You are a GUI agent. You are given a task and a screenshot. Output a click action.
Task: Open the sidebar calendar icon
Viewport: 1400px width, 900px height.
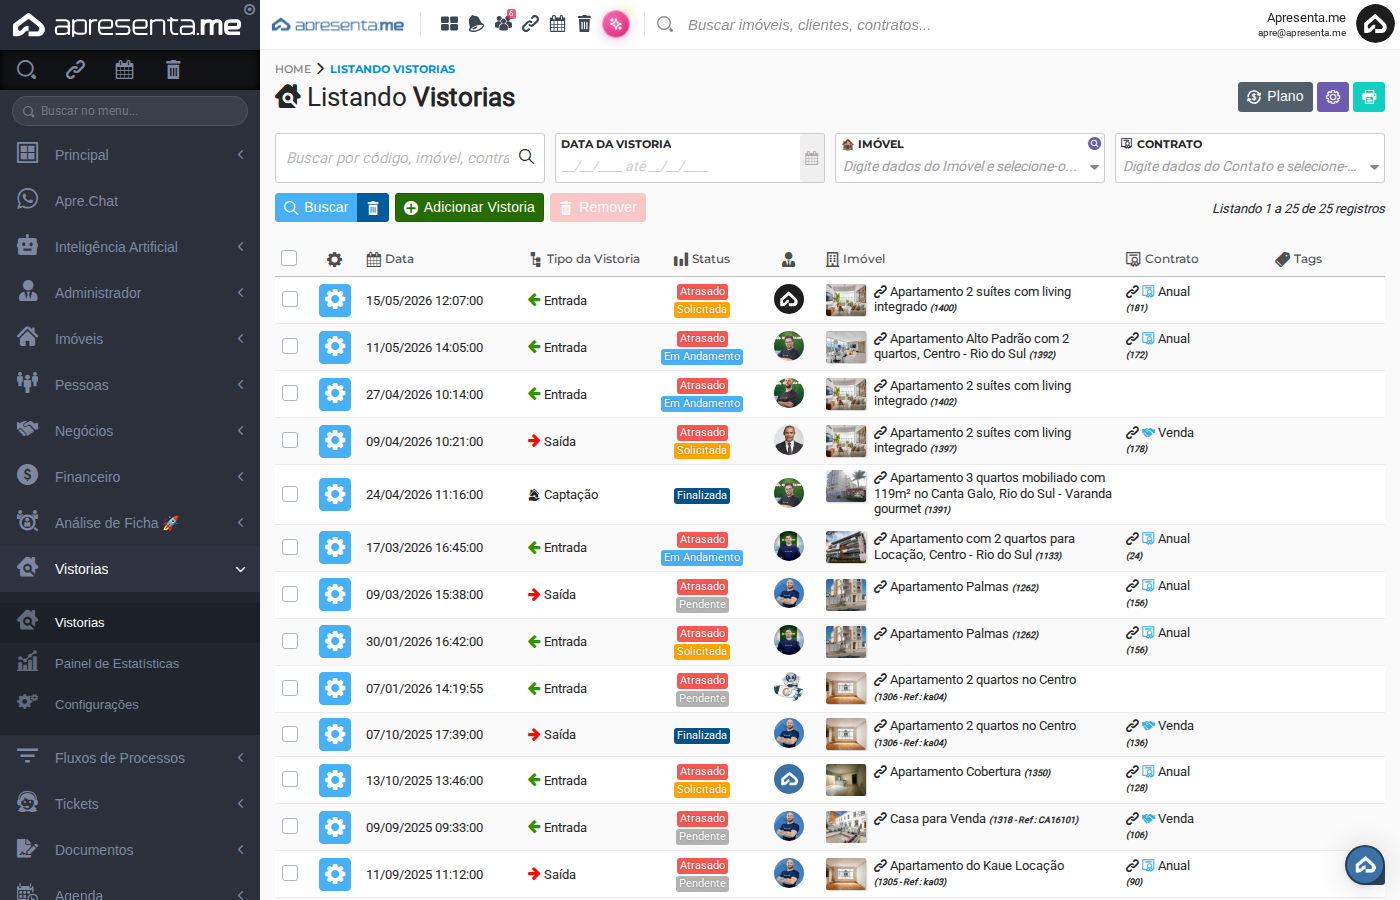point(124,69)
